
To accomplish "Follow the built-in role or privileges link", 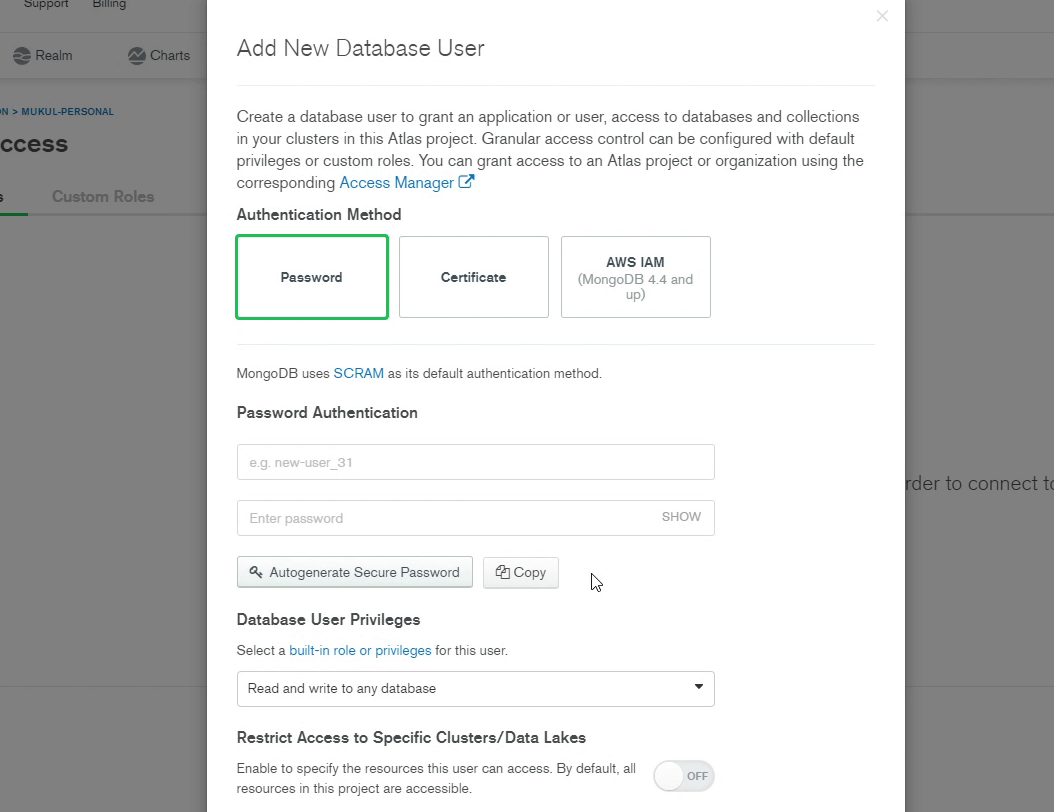I will (360, 650).
